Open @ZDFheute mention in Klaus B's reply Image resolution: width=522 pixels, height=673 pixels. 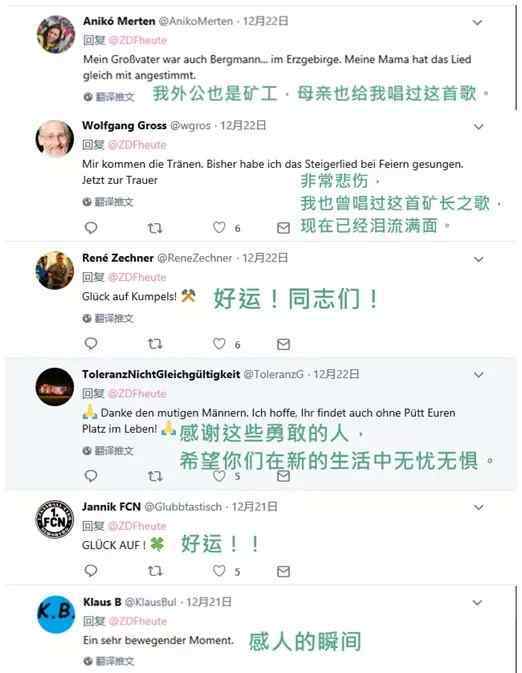click(x=138, y=621)
